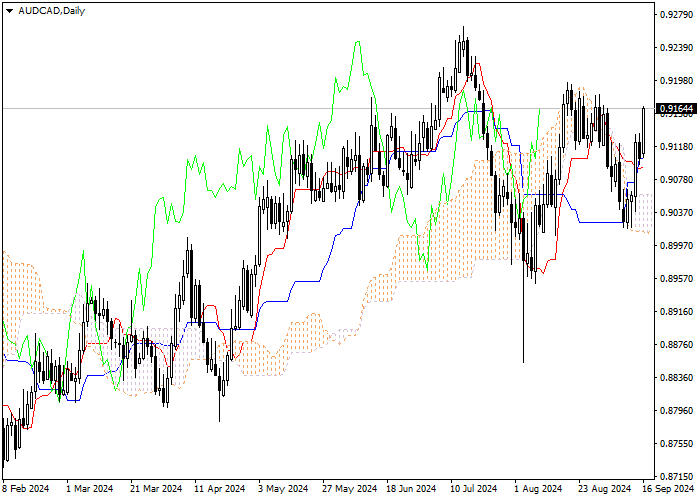This screenshot has width=700, height=500.
Task: Click the 0.87960 price axis label
Action: click(x=676, y=410)
